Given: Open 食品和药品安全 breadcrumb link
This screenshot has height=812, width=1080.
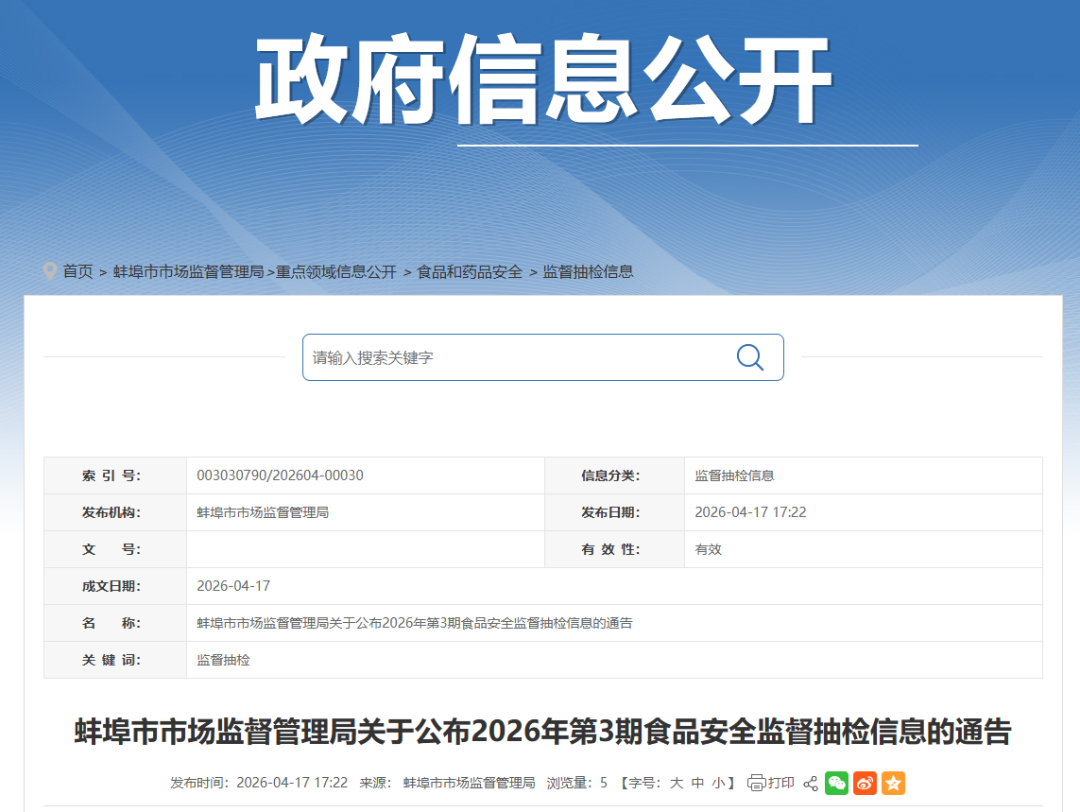Looking at the screenshot, I should click(470, 272).
